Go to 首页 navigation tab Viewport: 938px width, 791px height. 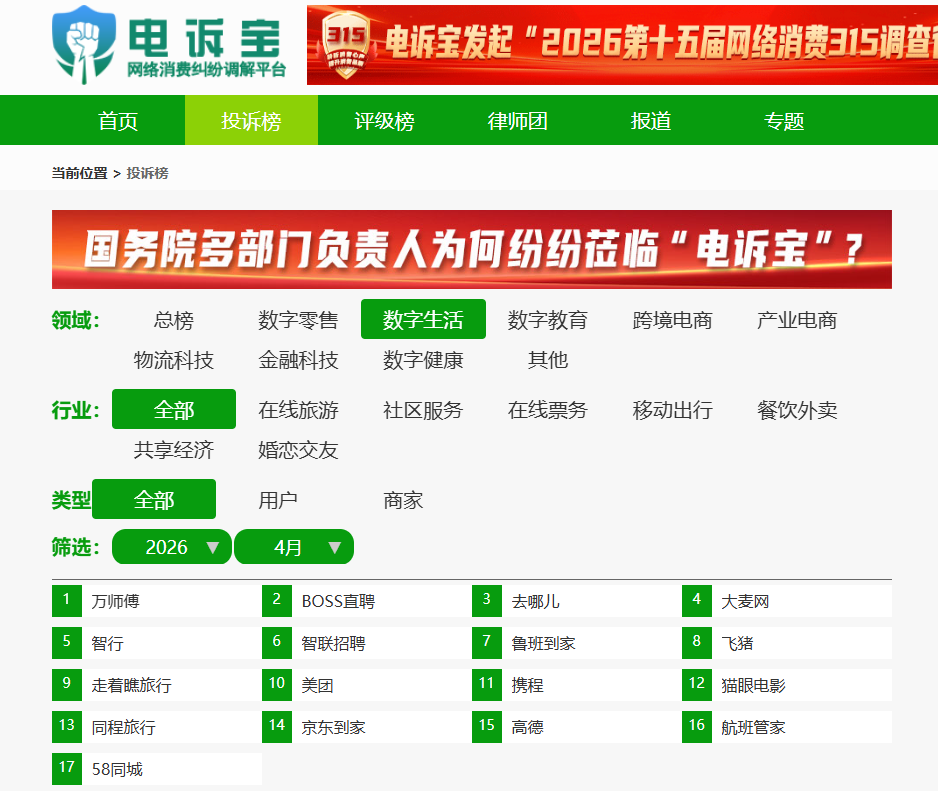pyautogui.click(x=118, y=120)
